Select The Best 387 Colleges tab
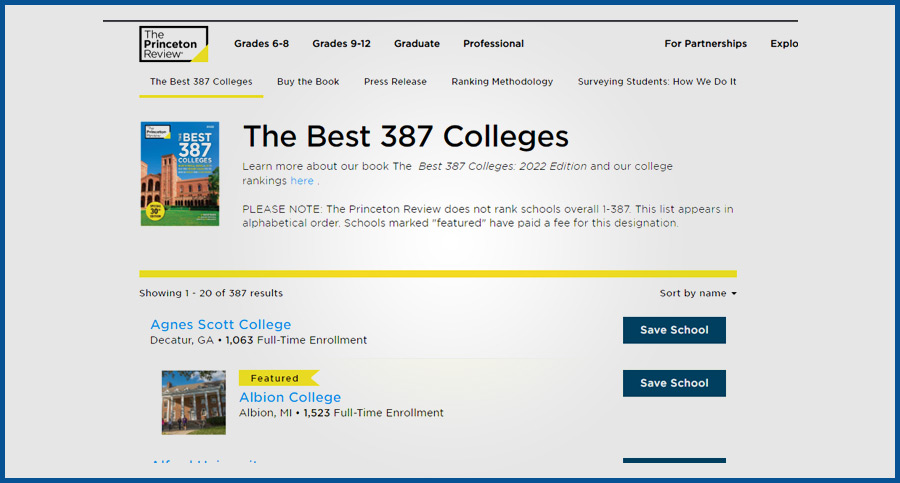 coord(201,82)
